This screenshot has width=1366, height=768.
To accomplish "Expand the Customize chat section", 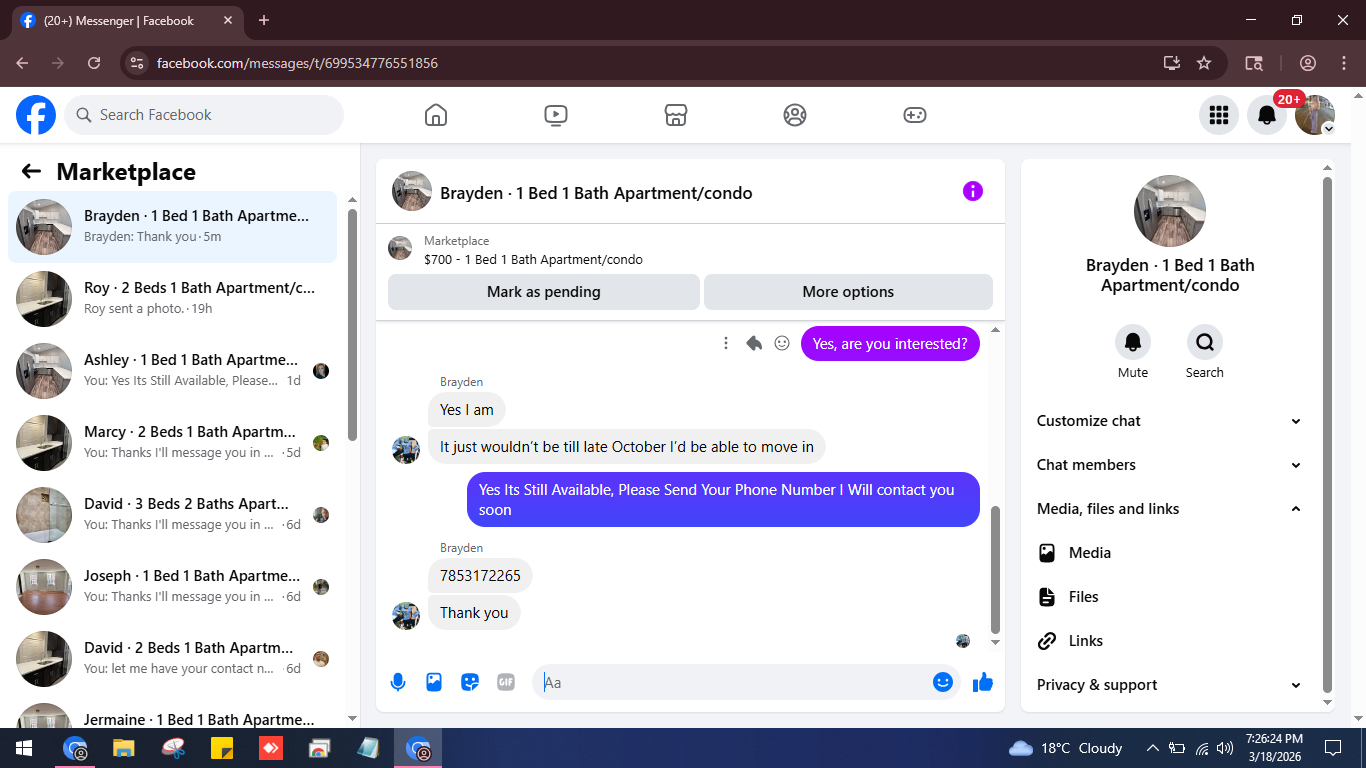I will pos(1170,421).
